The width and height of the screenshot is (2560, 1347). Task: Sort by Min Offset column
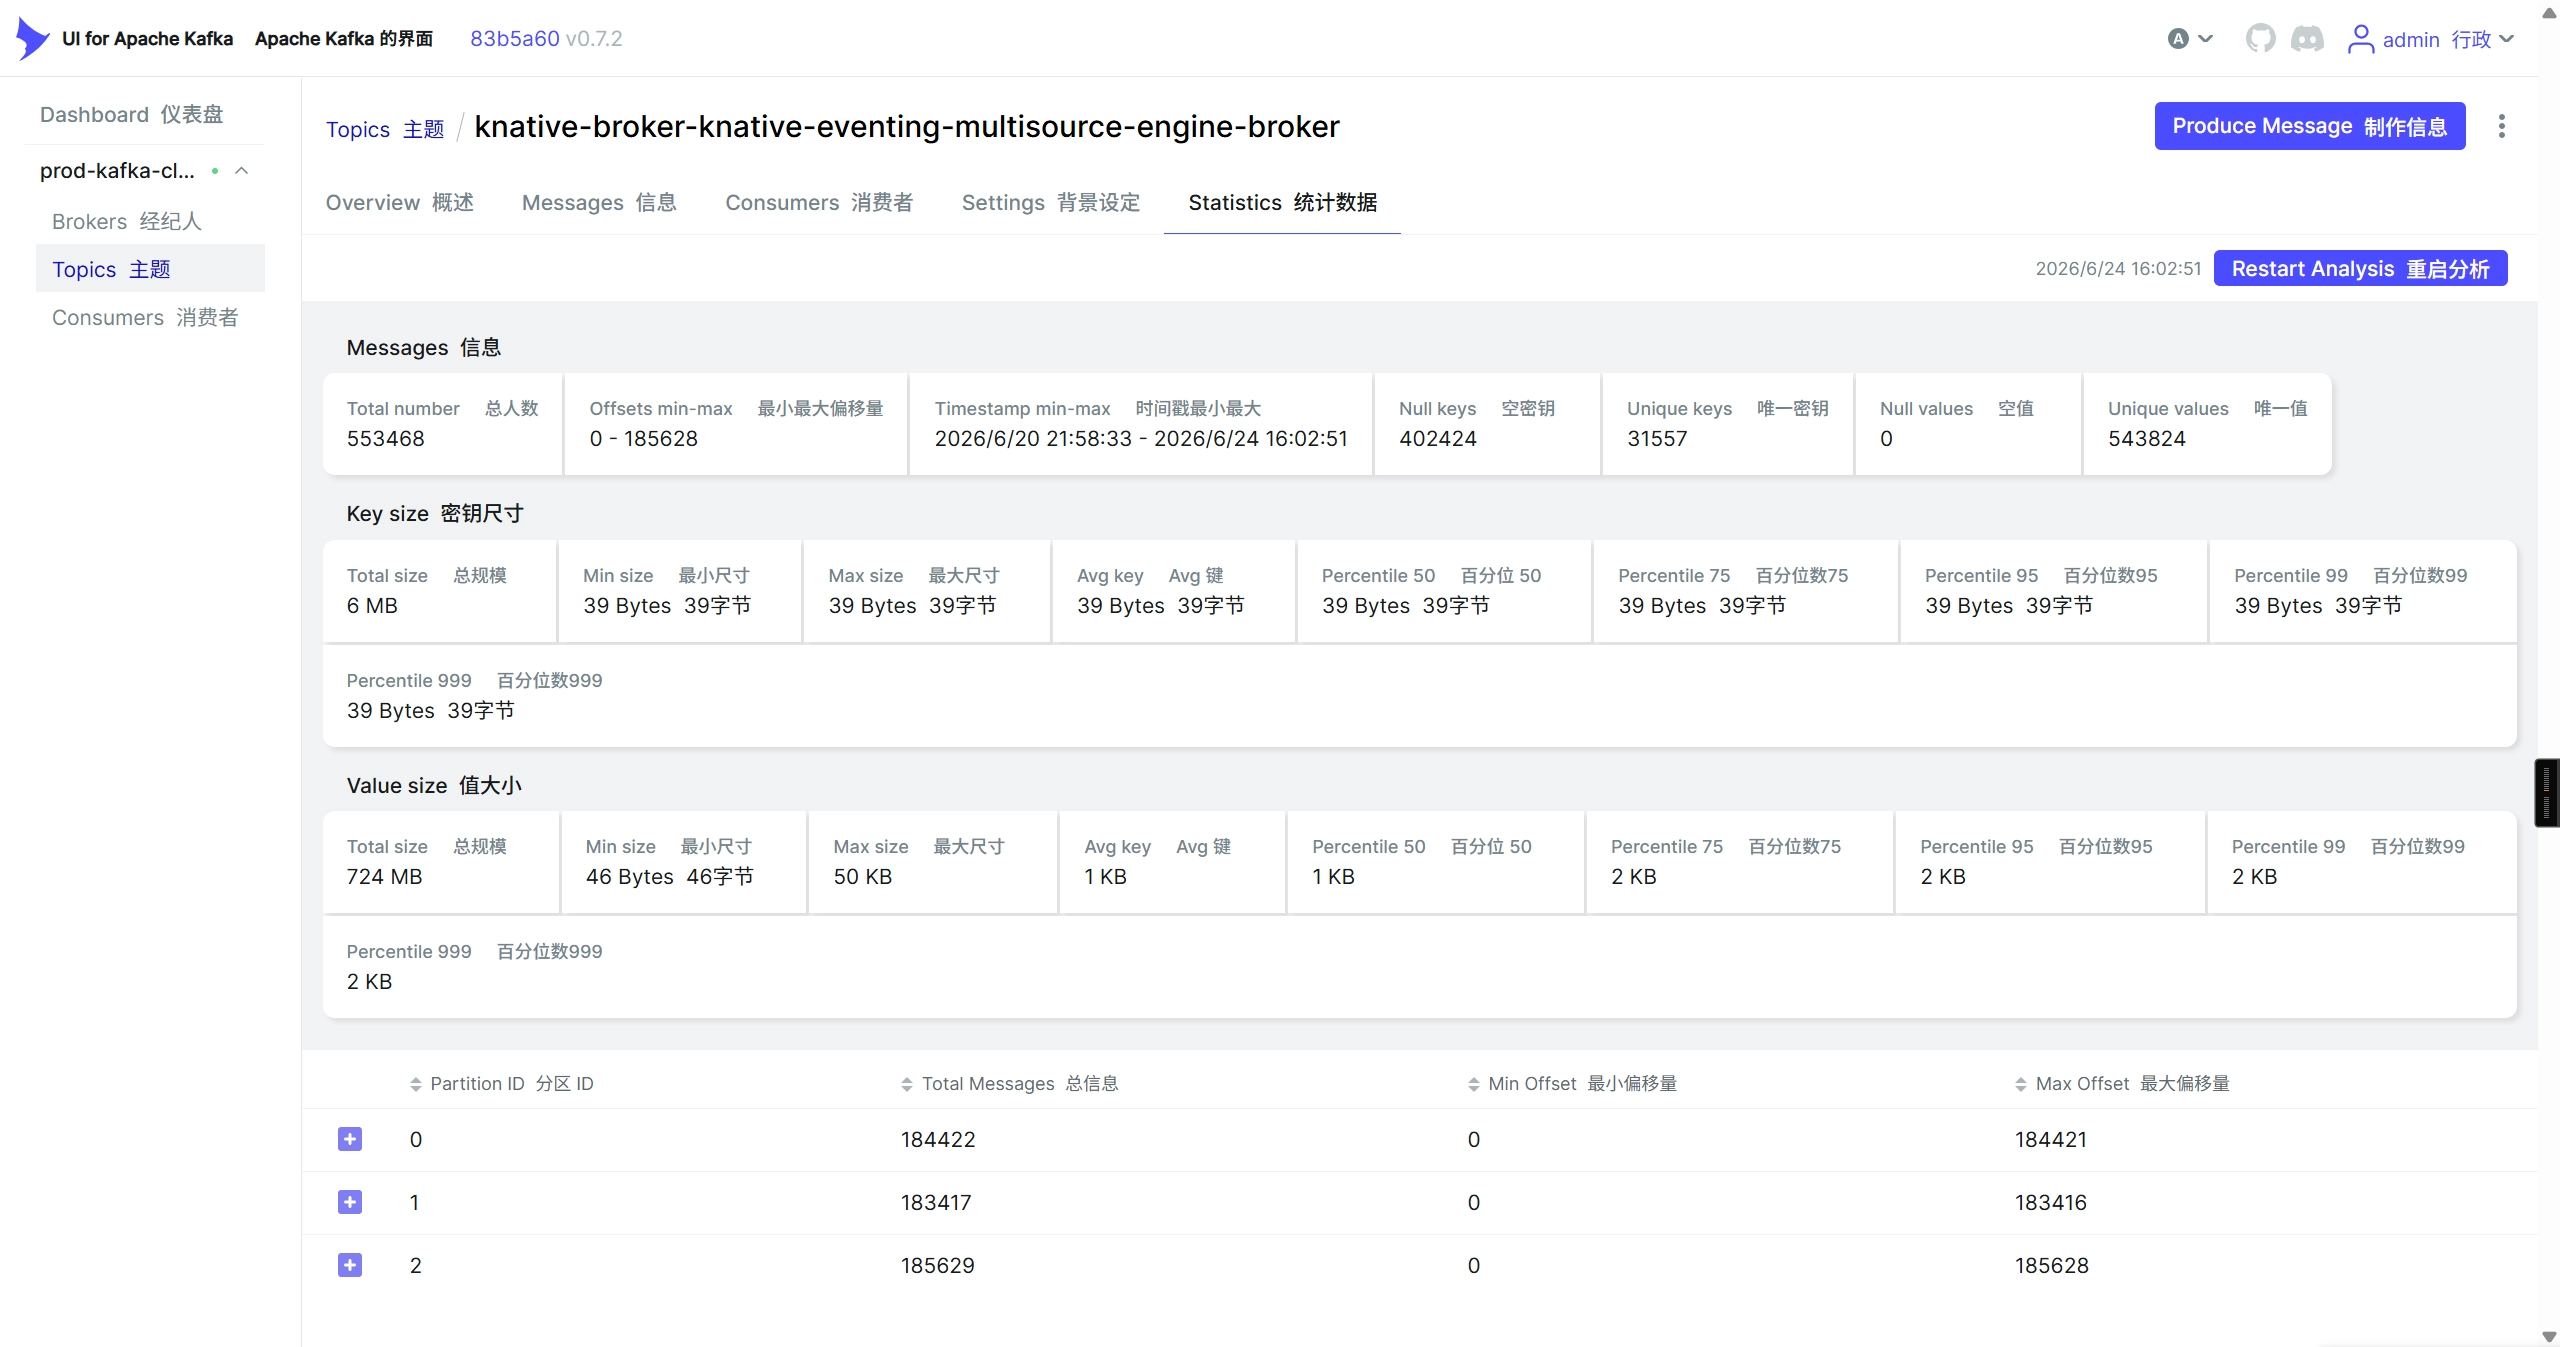(x=1572, y=1084)
